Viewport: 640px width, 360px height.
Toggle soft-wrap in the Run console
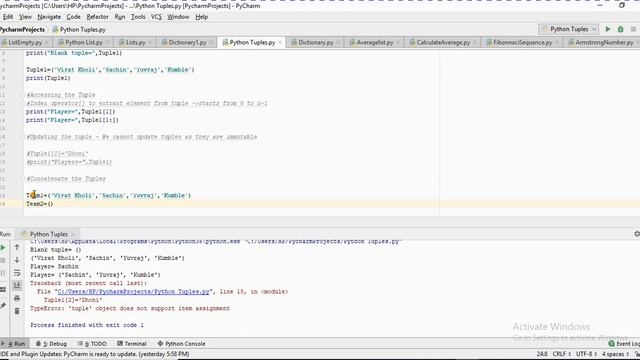click(x=17, y=273)
